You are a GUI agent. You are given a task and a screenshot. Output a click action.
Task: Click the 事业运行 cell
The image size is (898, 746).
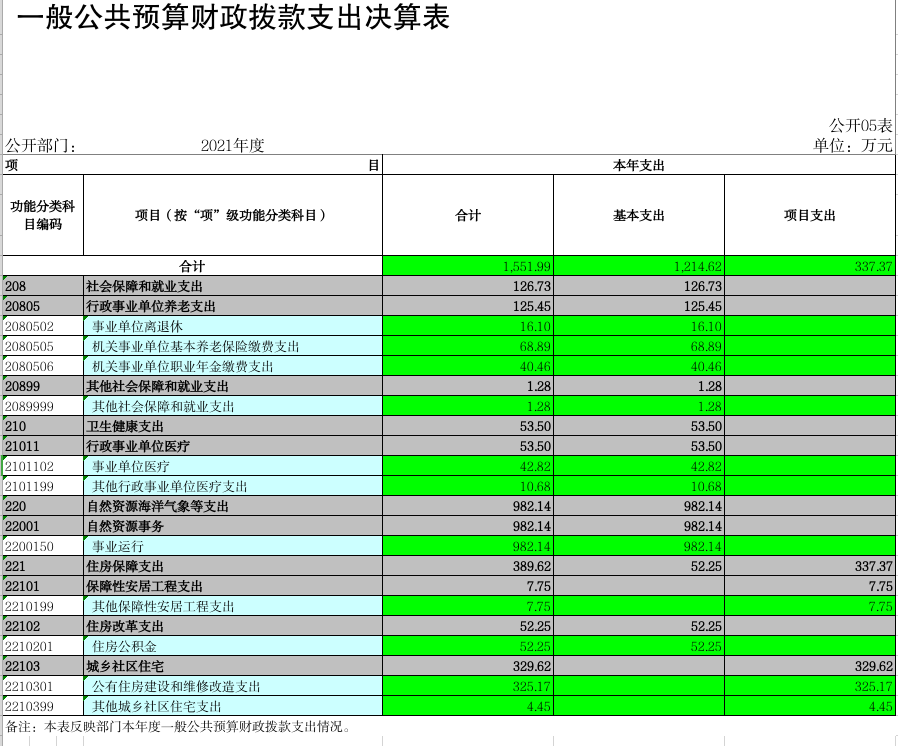pyautogui.click(x=233, y=546)
